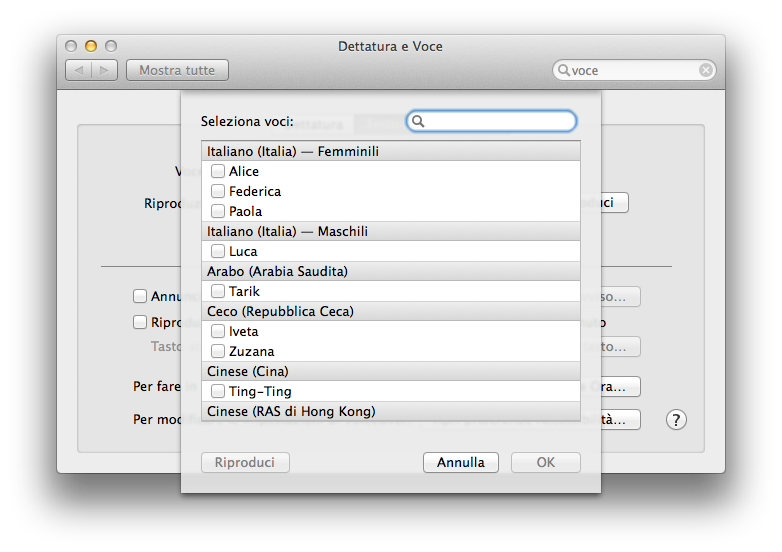Viewport: 782px width, 552px height.
Task: Toggle the Zuzana voice checkbox
Action: click(x=218, y=352)
